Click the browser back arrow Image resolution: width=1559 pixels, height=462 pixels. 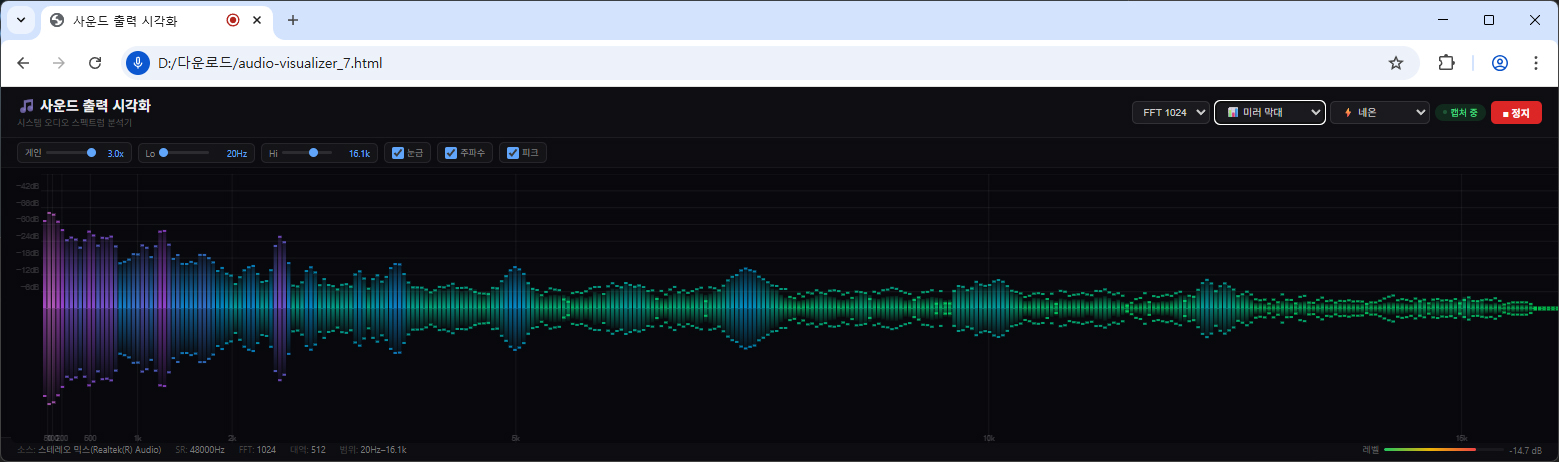tap(23, 63)
